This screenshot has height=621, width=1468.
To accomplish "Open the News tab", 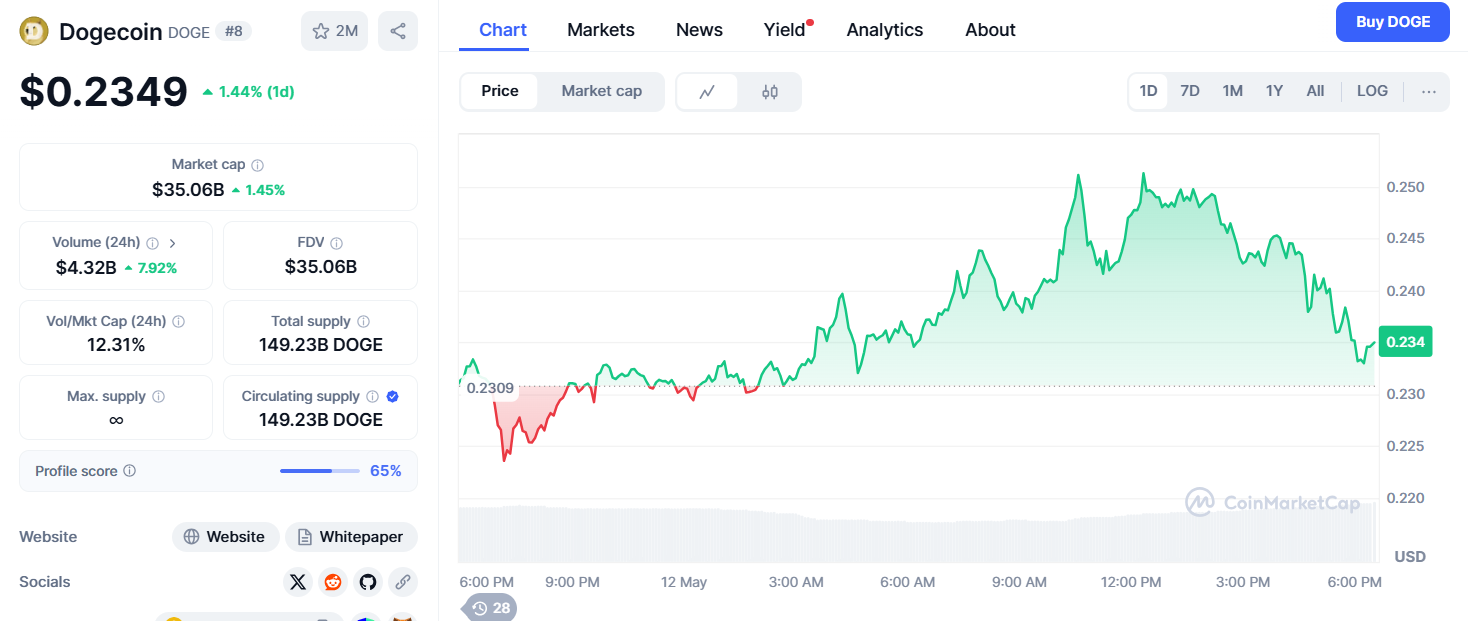I will point(699,30).
